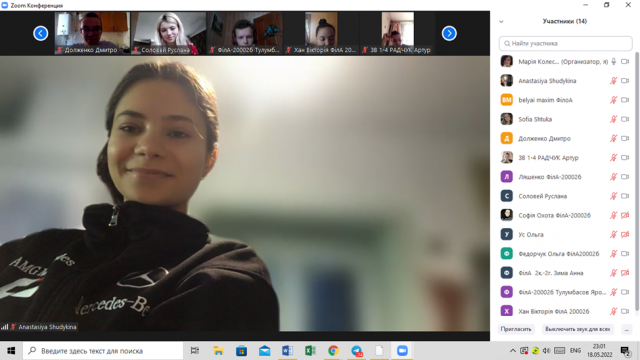This screenshot has height=360, width=640.
Task: Open Telegram from taskbar
Action: (x=356, y=351)
